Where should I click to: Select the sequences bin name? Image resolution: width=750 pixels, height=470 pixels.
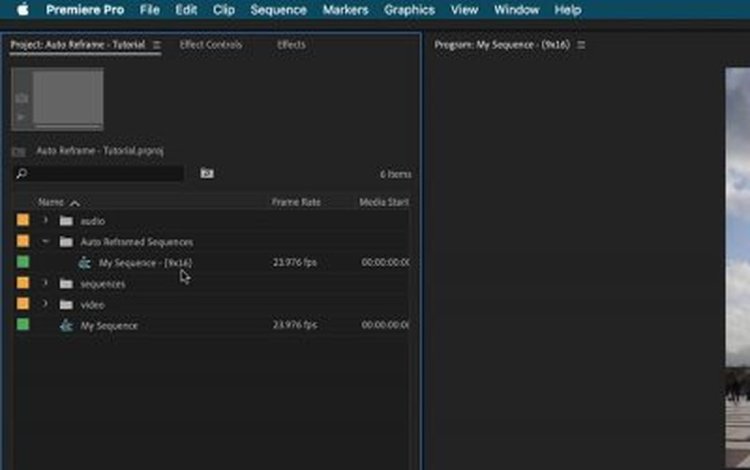pos(103,284)
